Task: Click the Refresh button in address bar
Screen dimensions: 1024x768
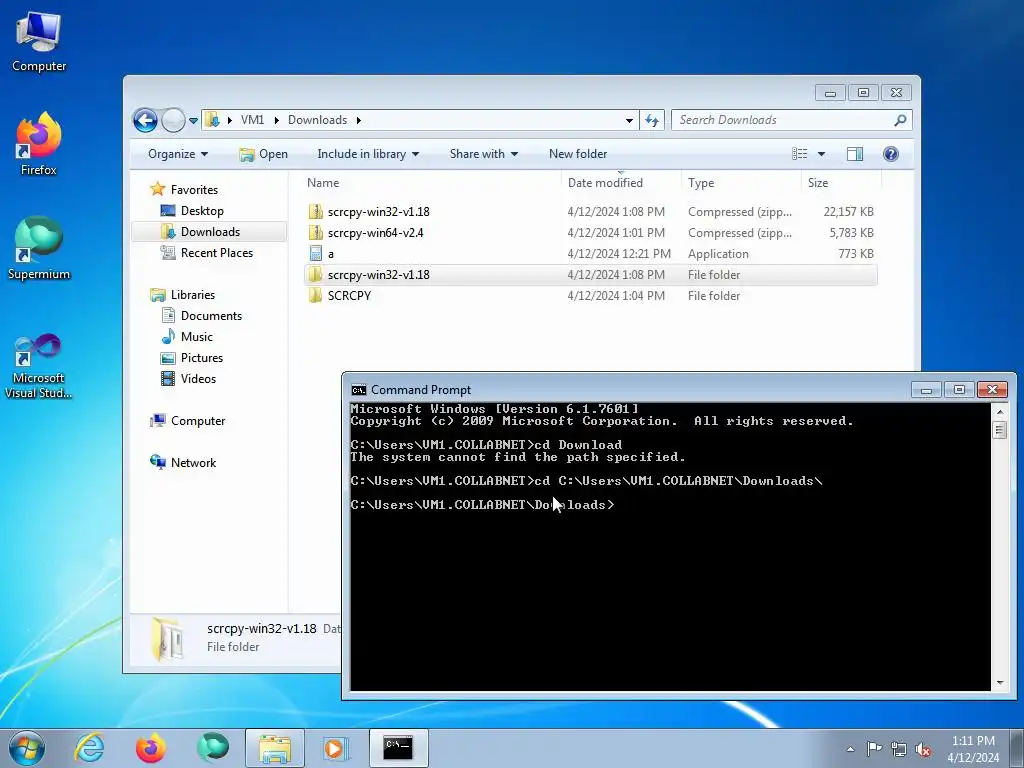Action: point(652,120)
